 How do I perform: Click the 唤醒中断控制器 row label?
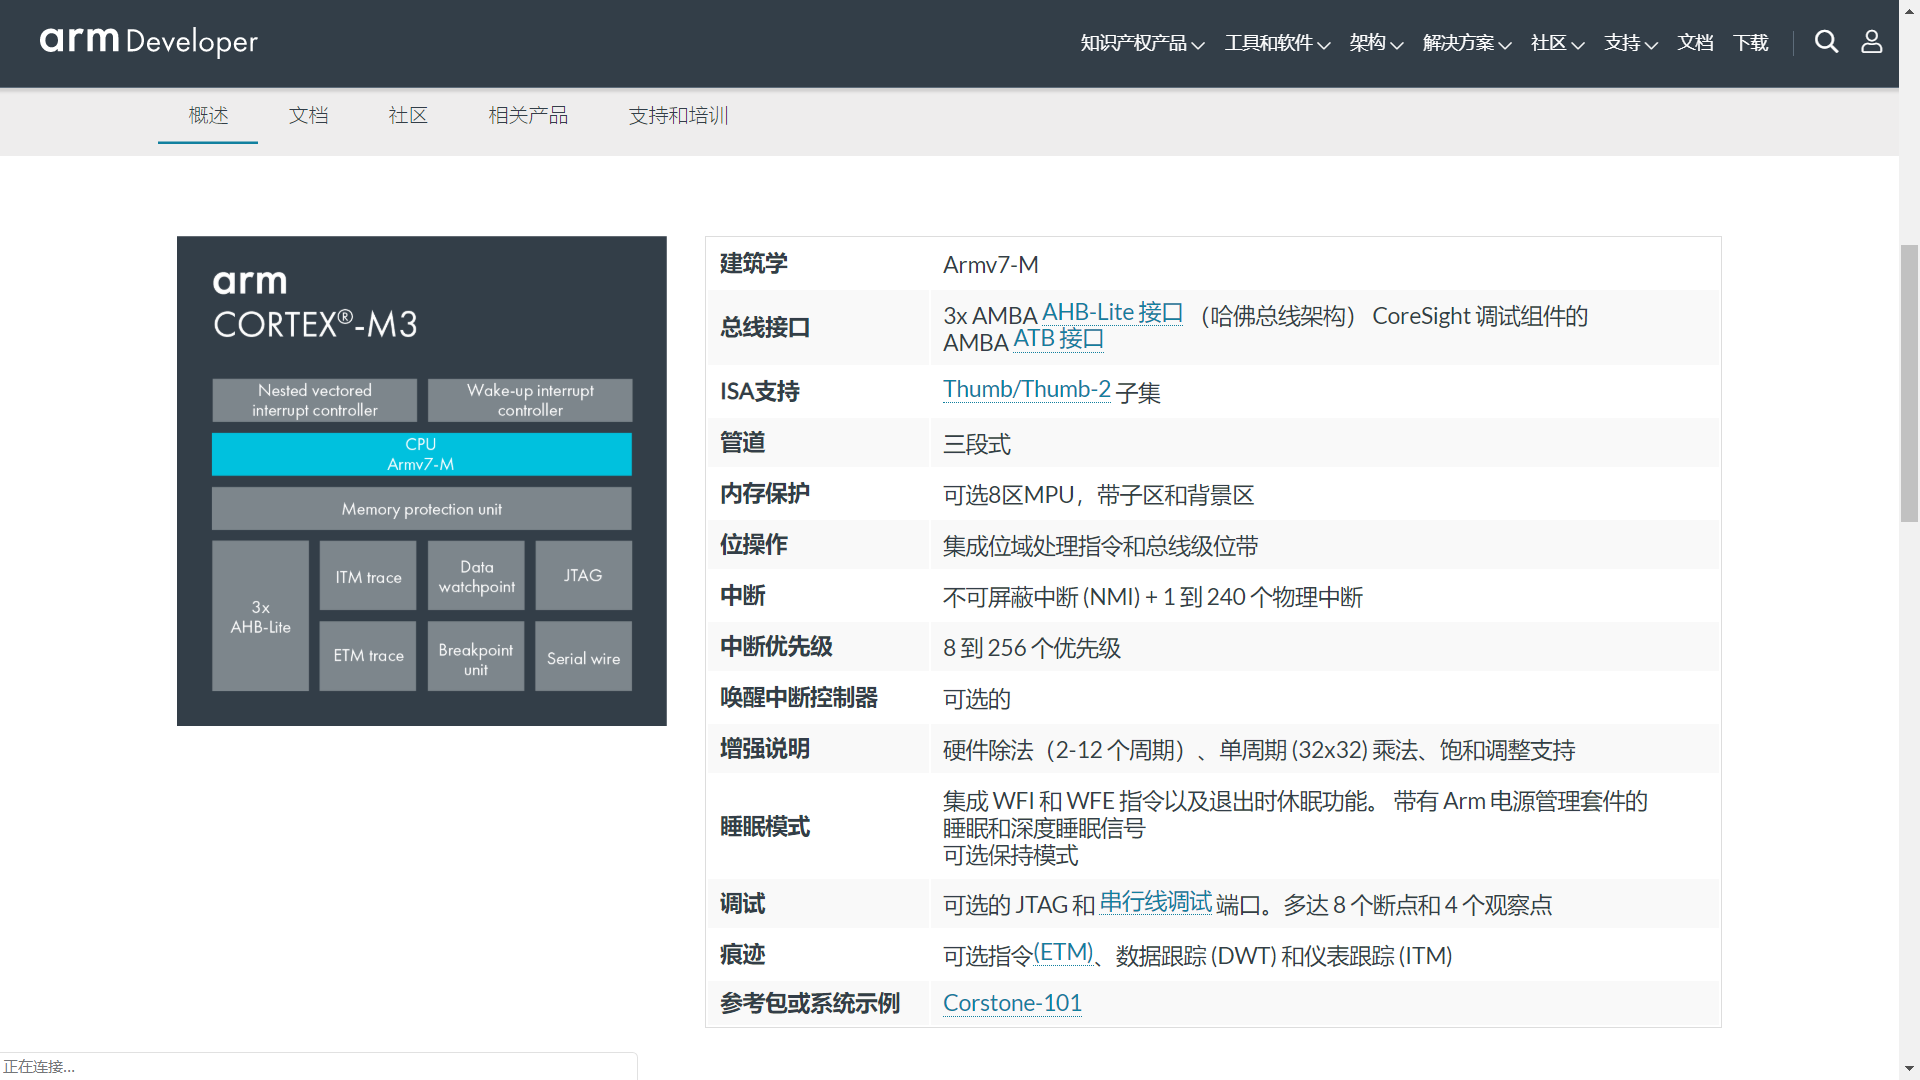799,698
